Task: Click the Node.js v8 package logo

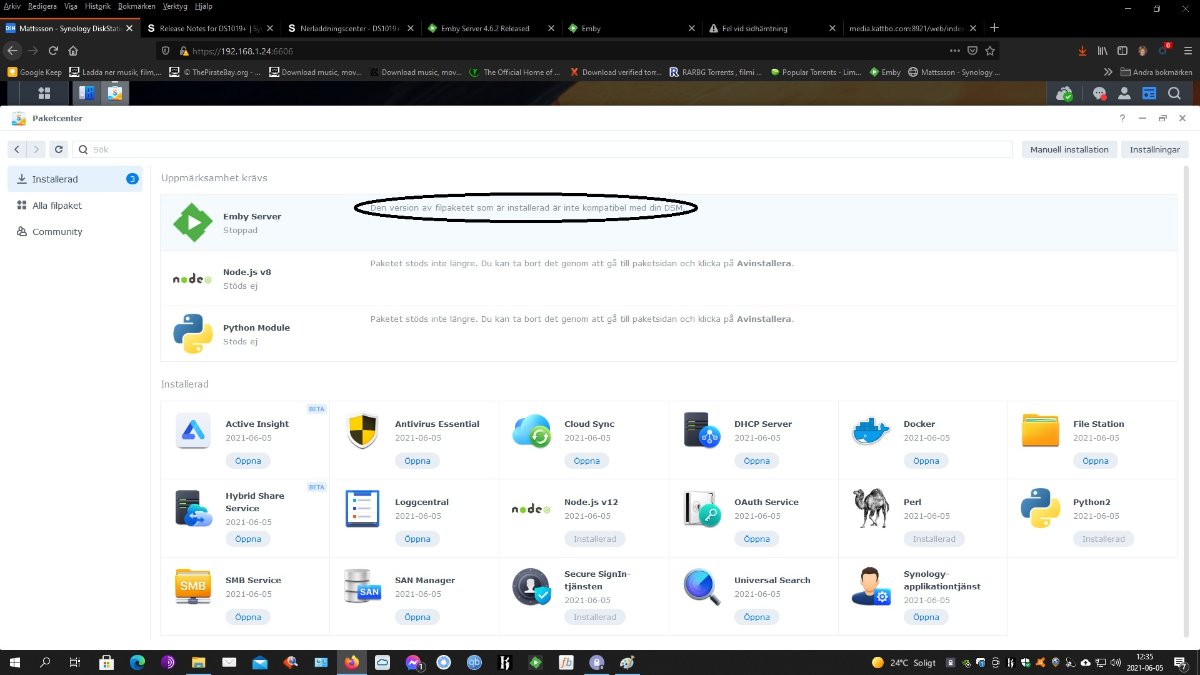Action: coord(193,278)
